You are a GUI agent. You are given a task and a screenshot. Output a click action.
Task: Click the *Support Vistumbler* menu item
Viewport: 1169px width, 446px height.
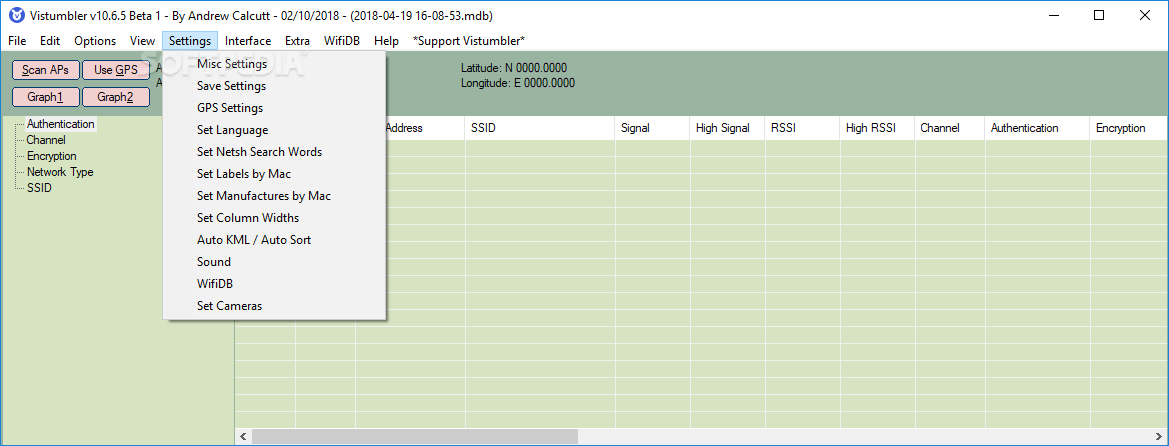coord(469,41)
